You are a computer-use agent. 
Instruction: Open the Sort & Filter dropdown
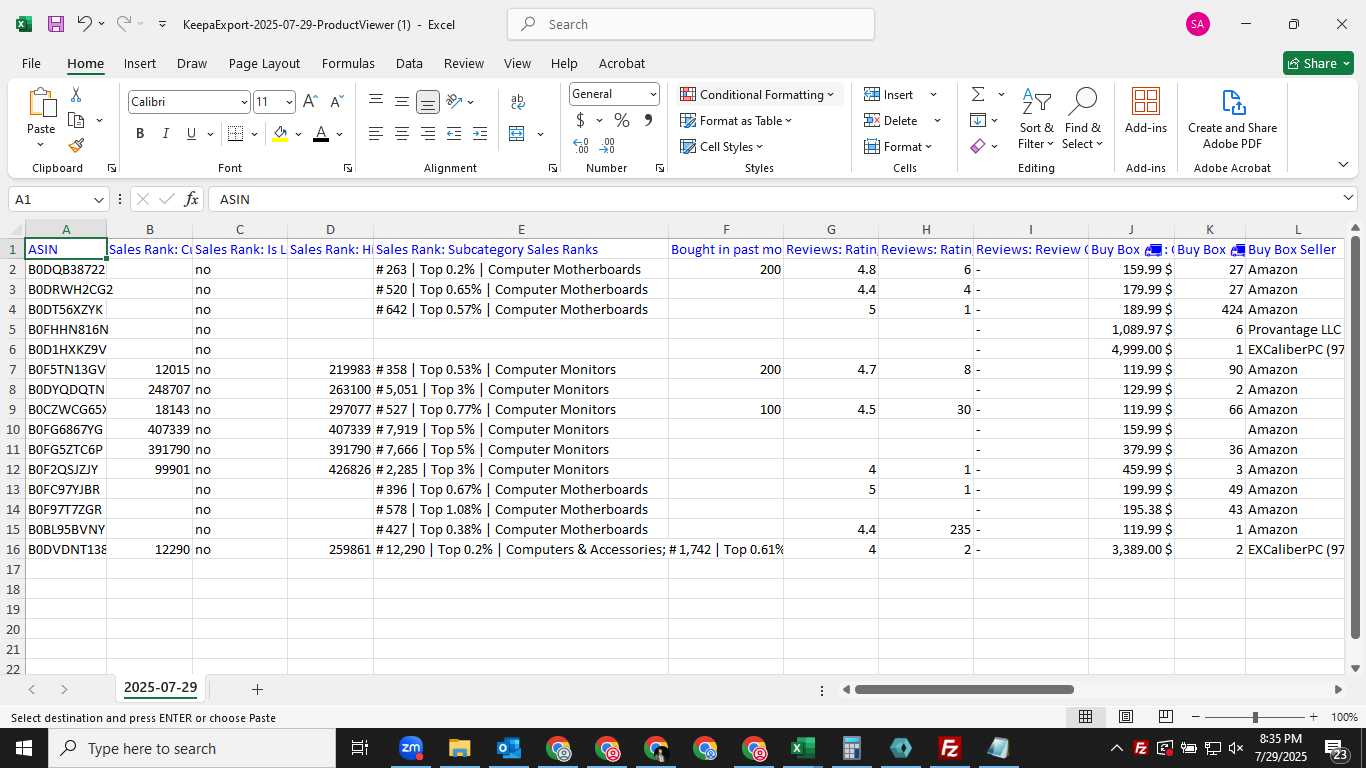coord(1037,119)
